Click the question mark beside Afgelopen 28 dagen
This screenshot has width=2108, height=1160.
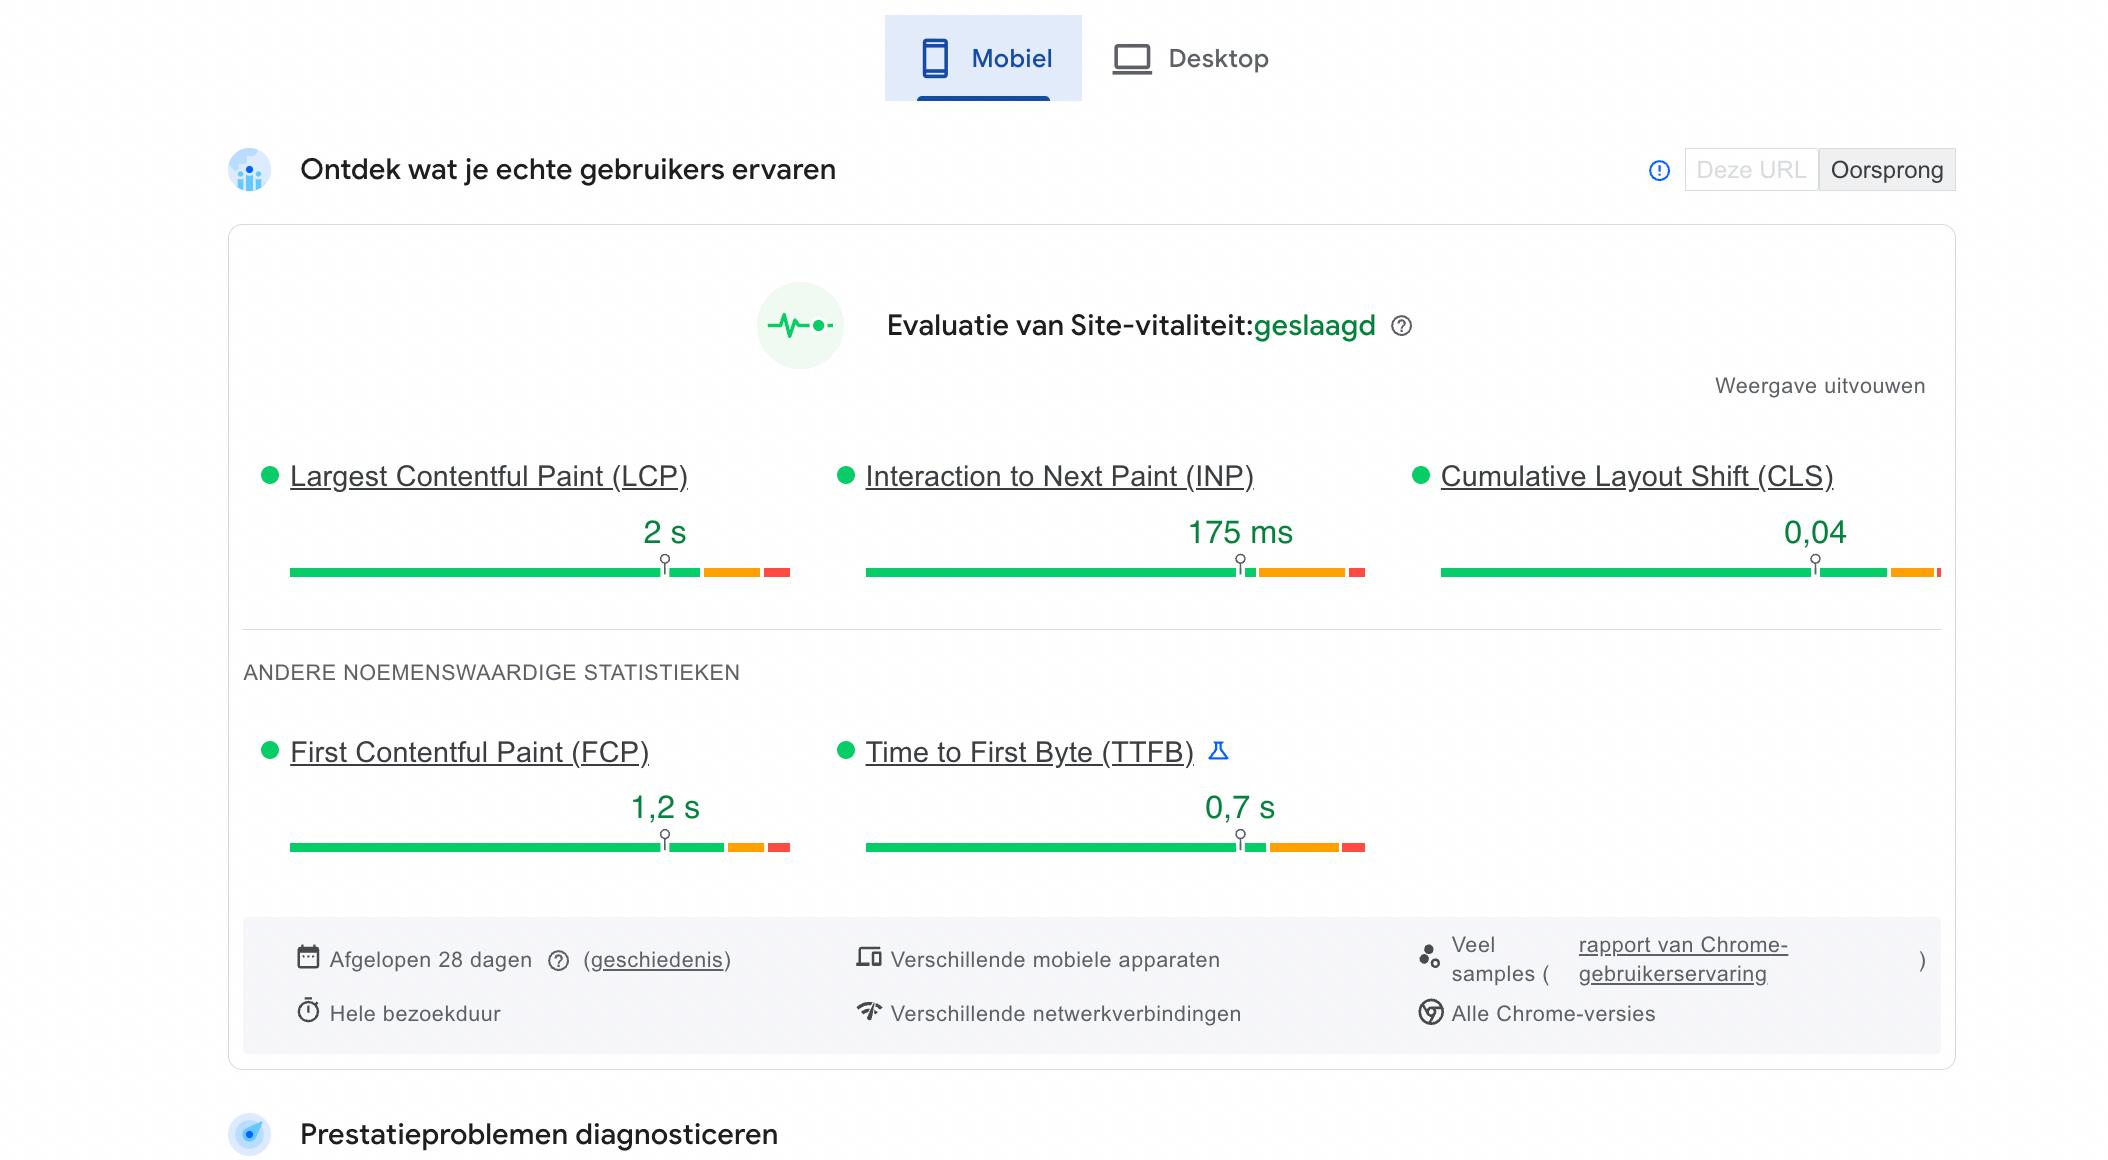point(559,961)
